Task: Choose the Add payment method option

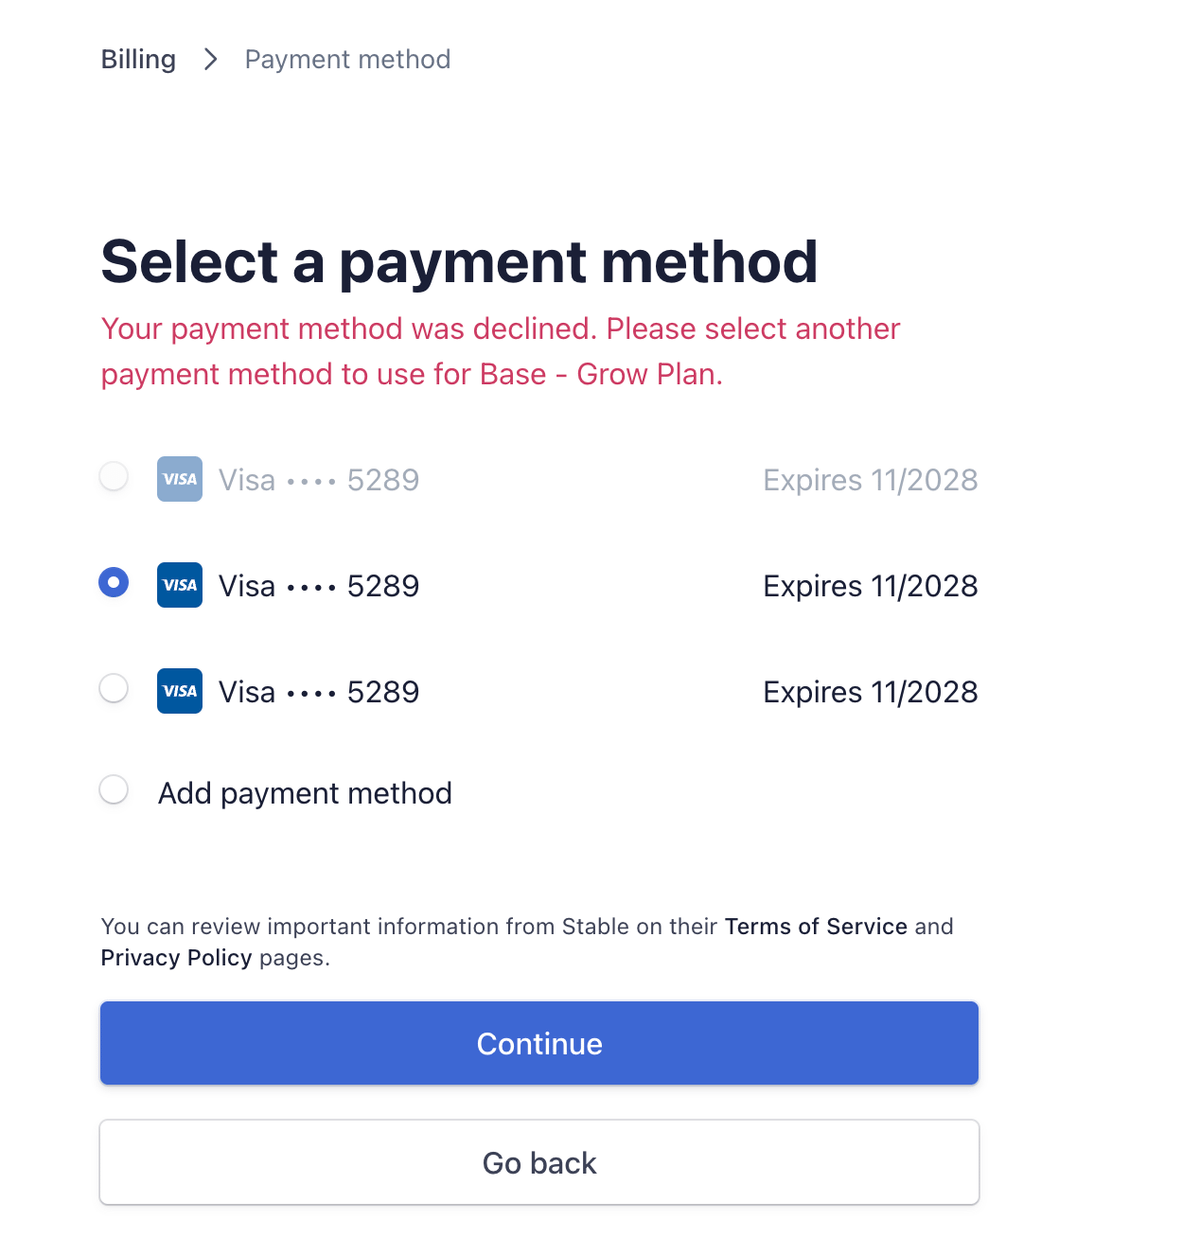Action: click(113, 790)
